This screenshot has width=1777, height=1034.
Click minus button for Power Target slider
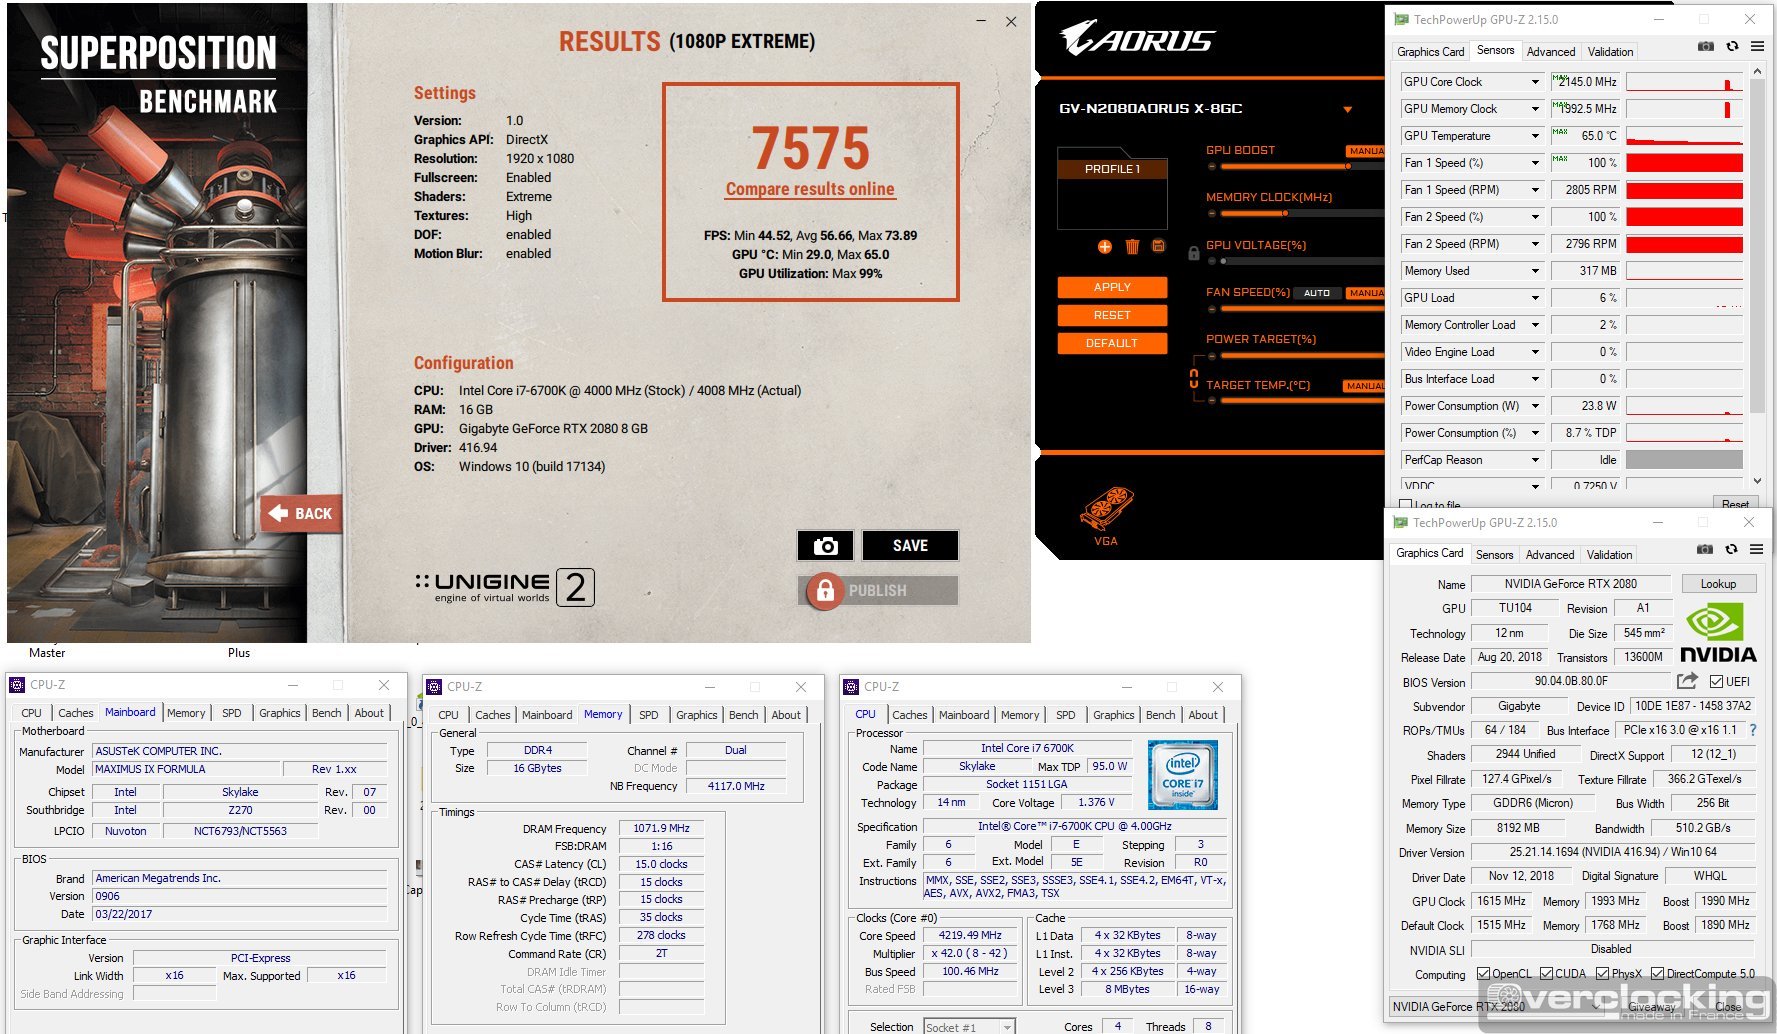tap(1211, 355)
